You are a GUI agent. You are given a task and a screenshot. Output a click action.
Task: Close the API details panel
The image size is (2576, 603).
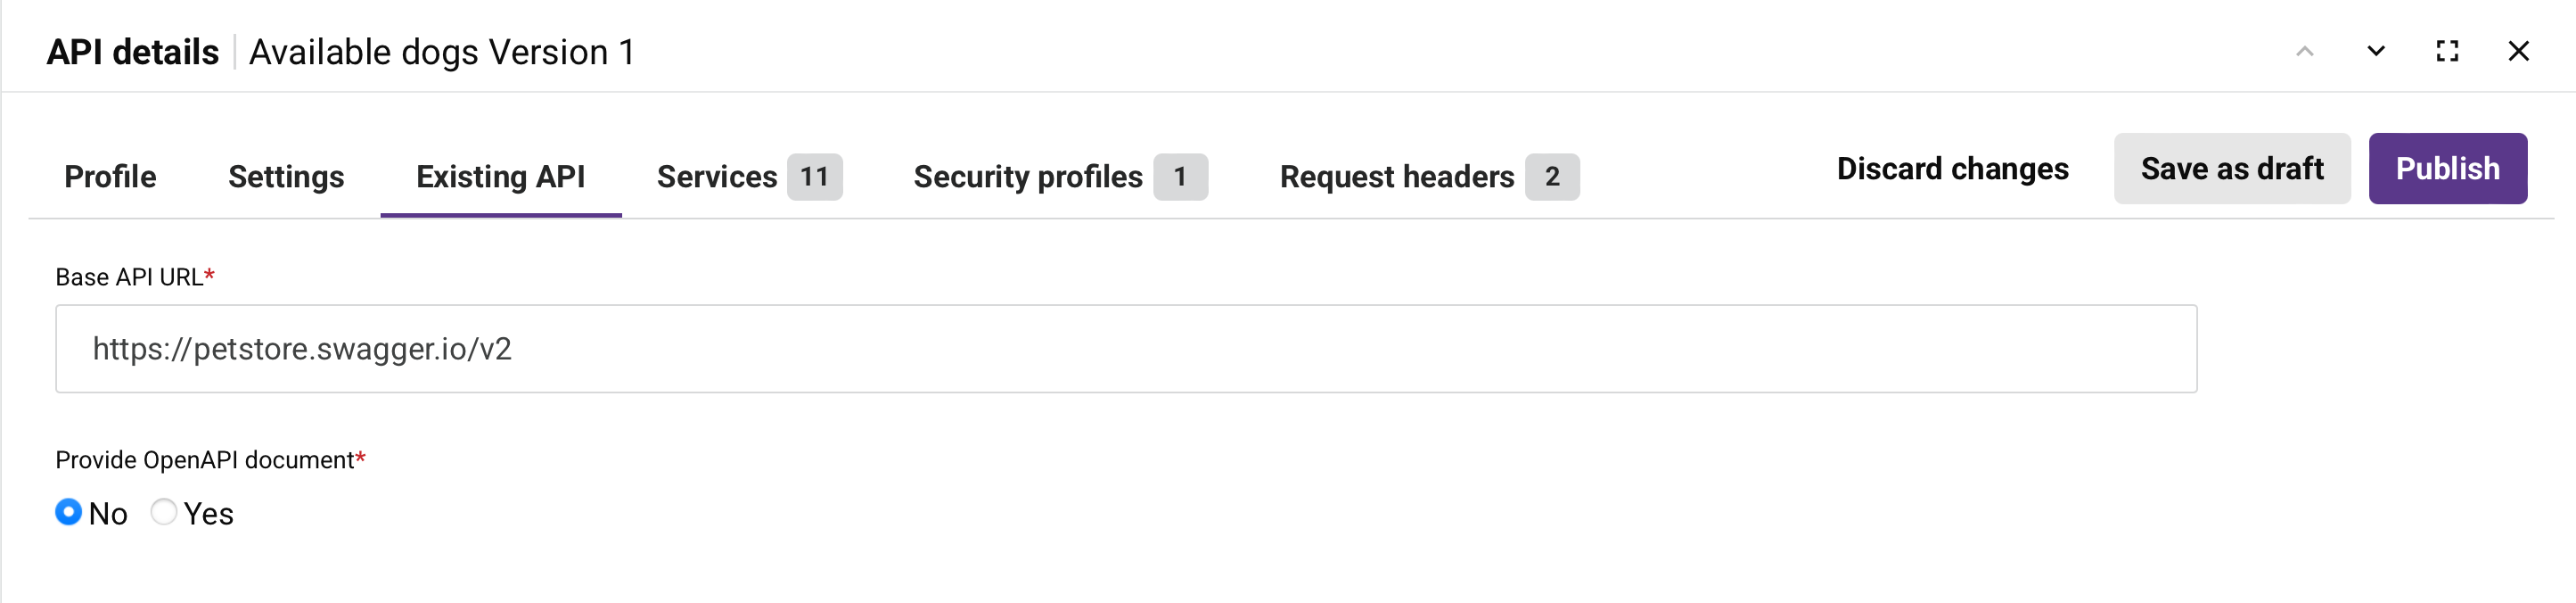(2517, 51)
